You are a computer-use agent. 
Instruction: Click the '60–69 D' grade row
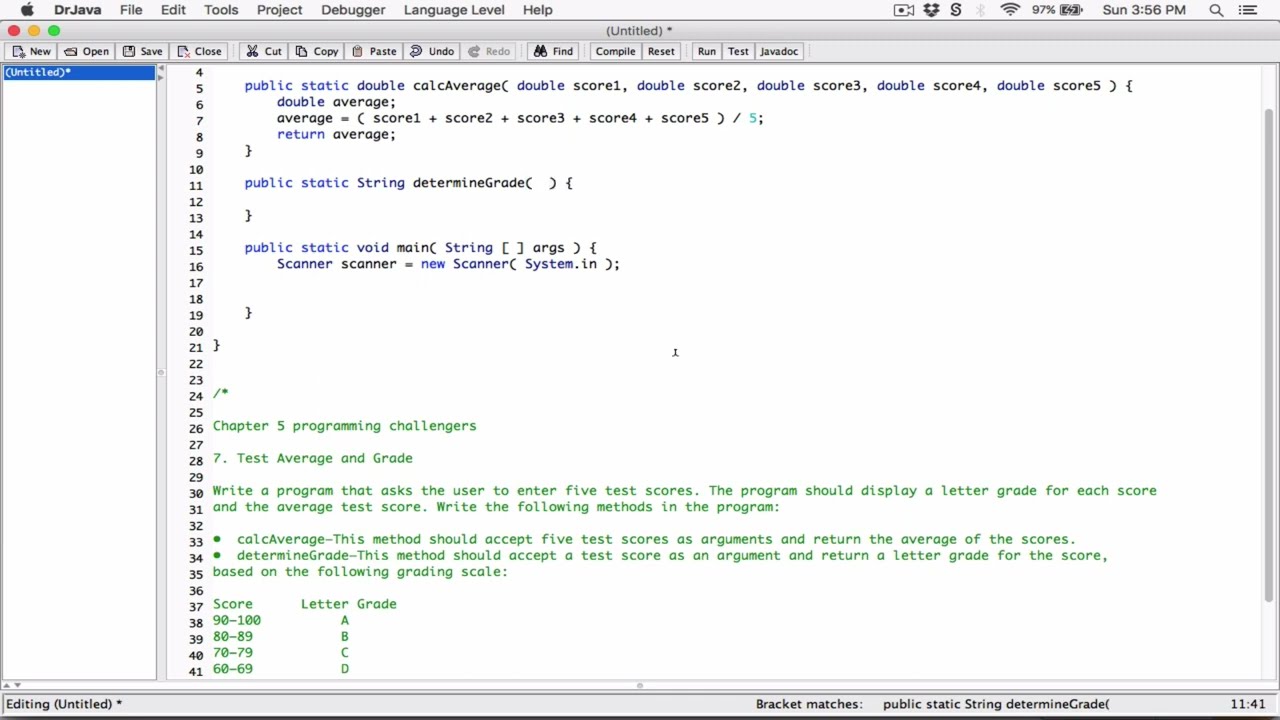(x=280, y=668)
